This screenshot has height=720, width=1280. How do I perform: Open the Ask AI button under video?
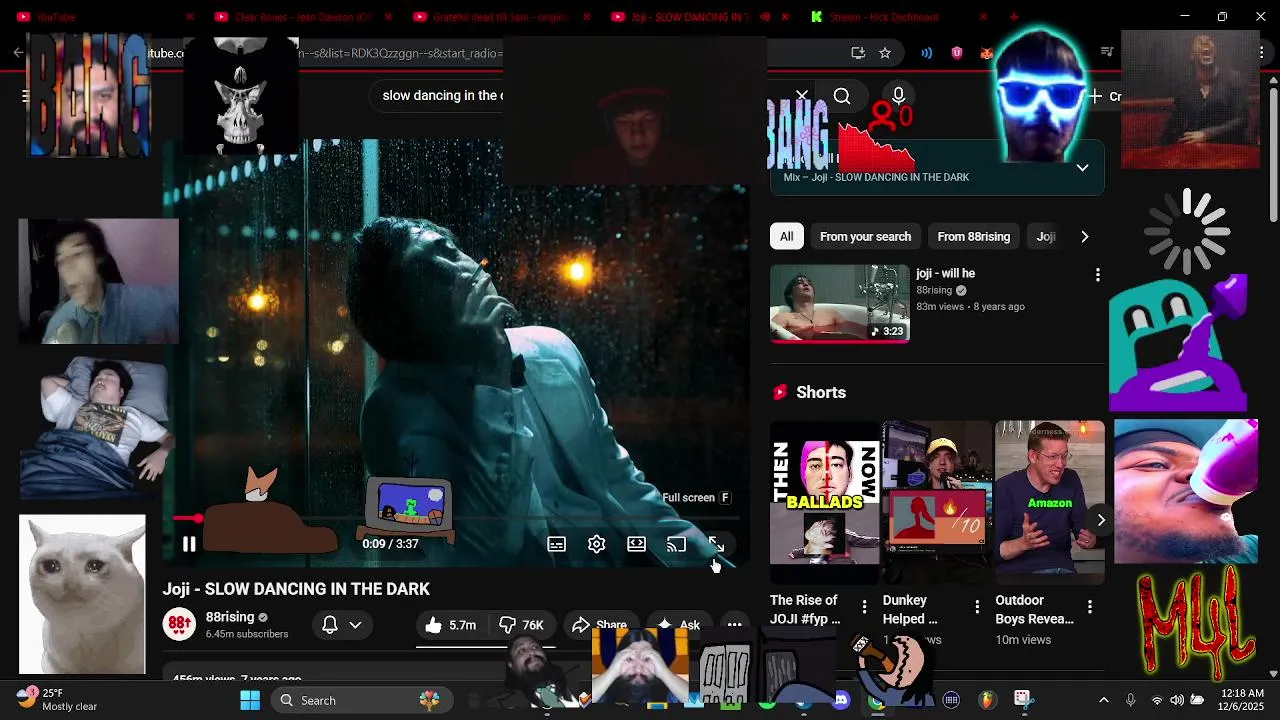click(x=678, y=625)
